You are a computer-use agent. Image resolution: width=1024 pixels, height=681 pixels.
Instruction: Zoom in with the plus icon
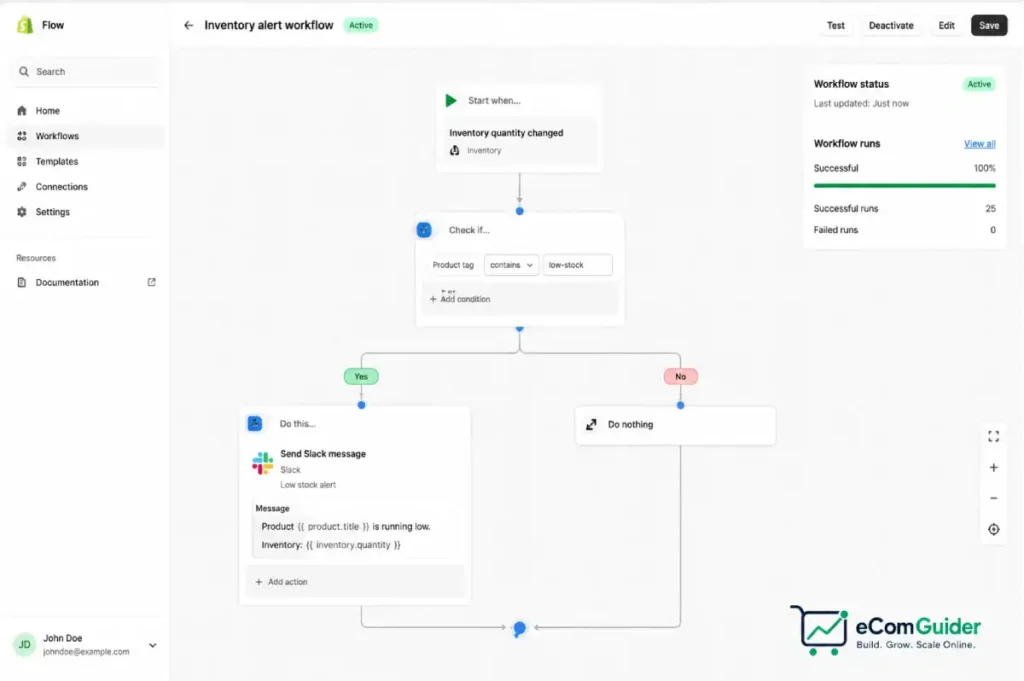993,467
